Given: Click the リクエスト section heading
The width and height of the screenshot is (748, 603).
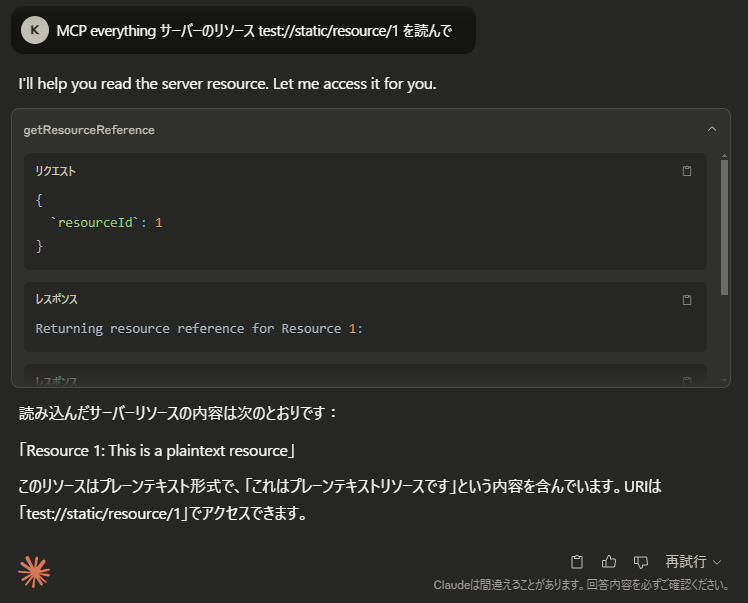Looking at the screenshot, I should point(55,171).
